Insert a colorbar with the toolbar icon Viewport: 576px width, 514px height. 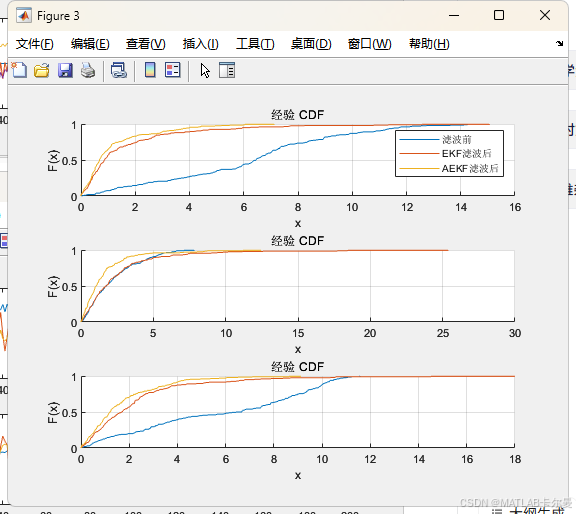[150, 70]
